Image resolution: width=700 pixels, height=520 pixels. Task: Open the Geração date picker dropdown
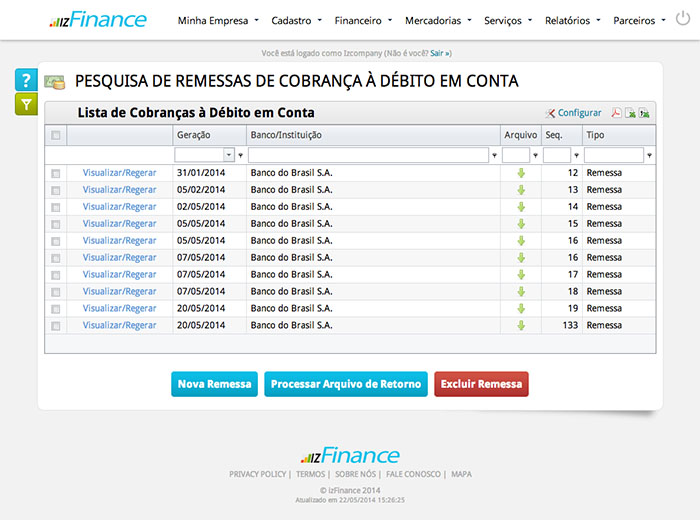(229, 155)
